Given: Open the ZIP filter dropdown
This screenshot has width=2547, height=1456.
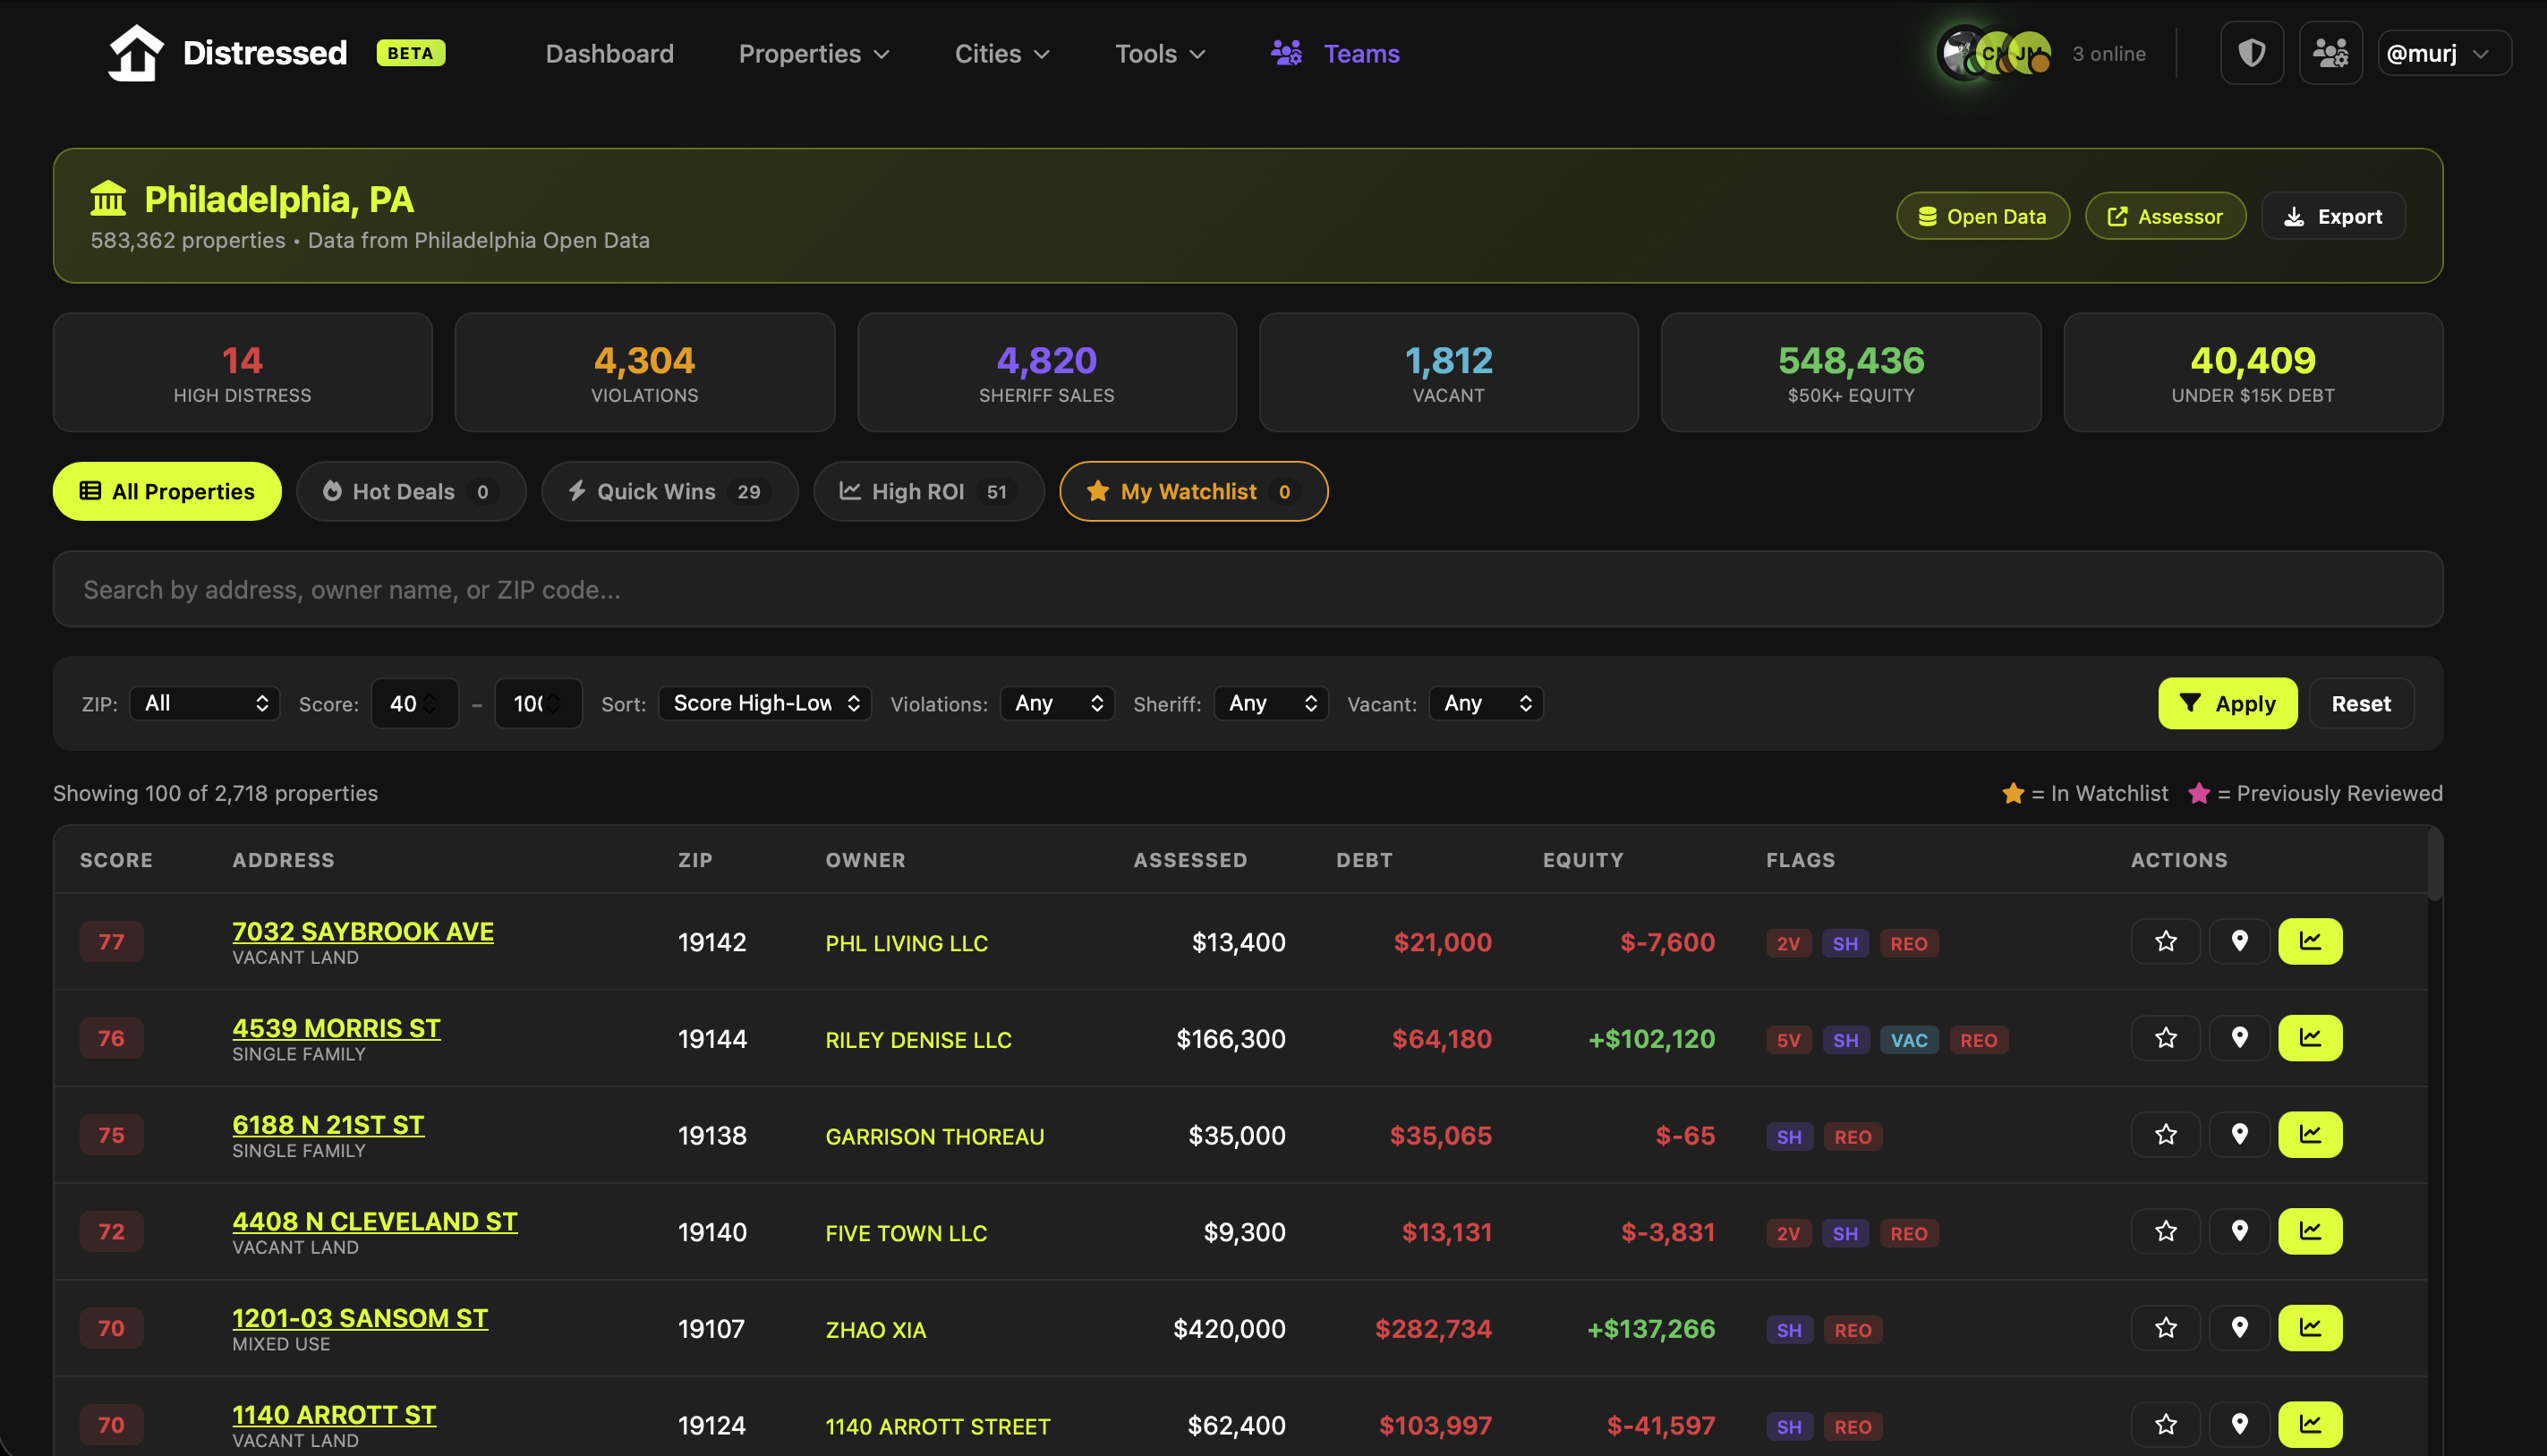Looking at the screenshot, I should (204, 703).
